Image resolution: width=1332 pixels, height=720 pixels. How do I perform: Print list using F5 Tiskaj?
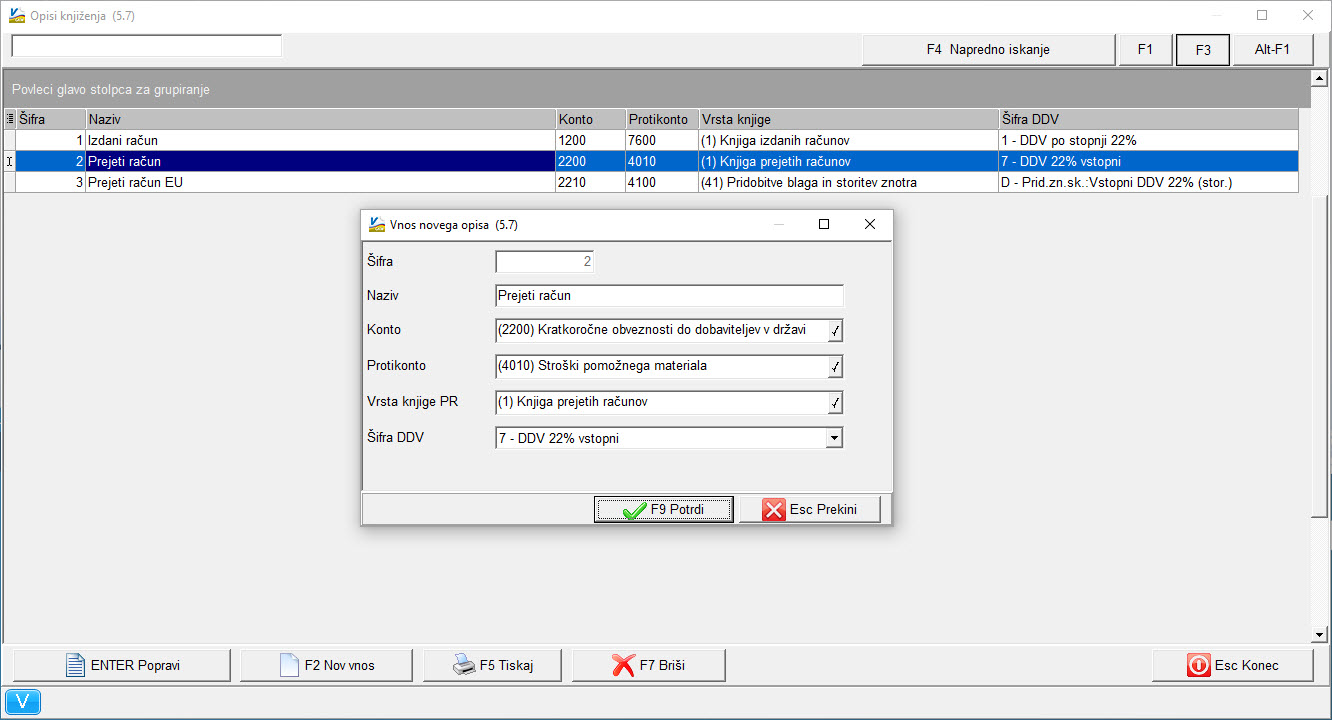point(492,665)
